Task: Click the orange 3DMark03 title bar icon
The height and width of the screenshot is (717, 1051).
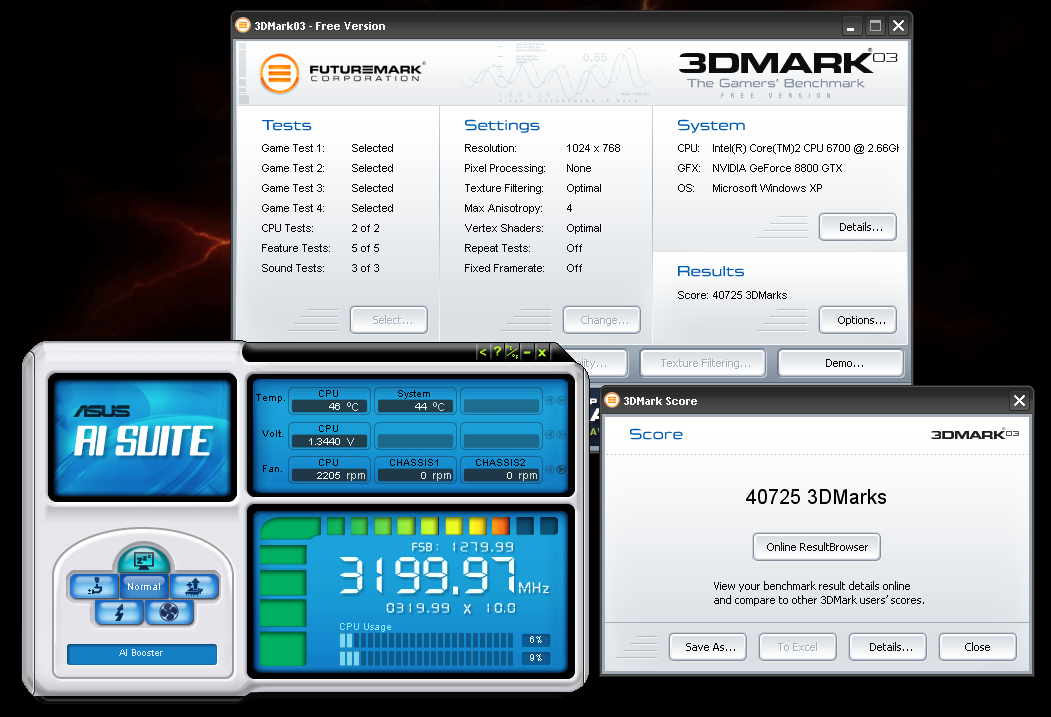Action: [x=243, y=25]
